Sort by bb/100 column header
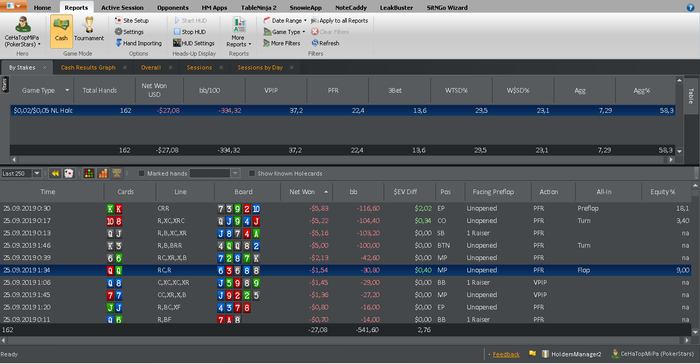Screen dimensions: 700x364 tap(214, 90)
